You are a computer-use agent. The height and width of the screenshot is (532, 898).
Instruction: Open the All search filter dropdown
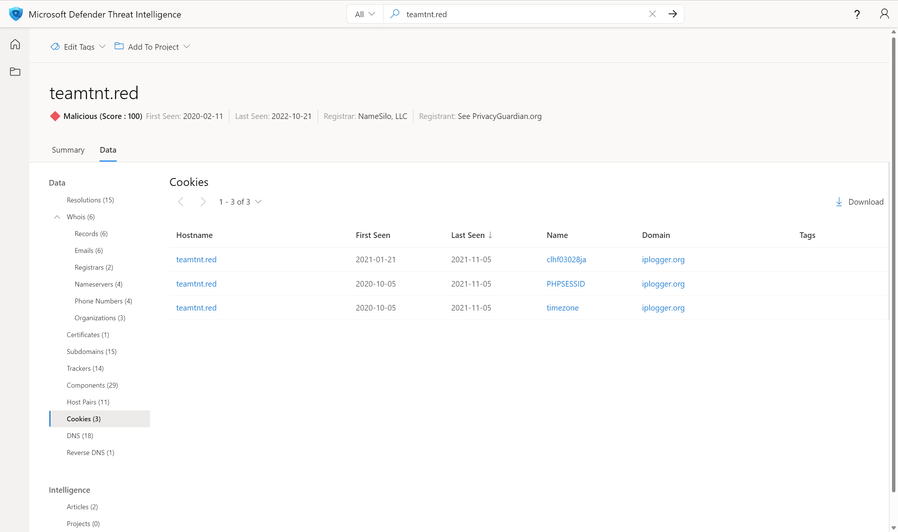click(364, 14)
